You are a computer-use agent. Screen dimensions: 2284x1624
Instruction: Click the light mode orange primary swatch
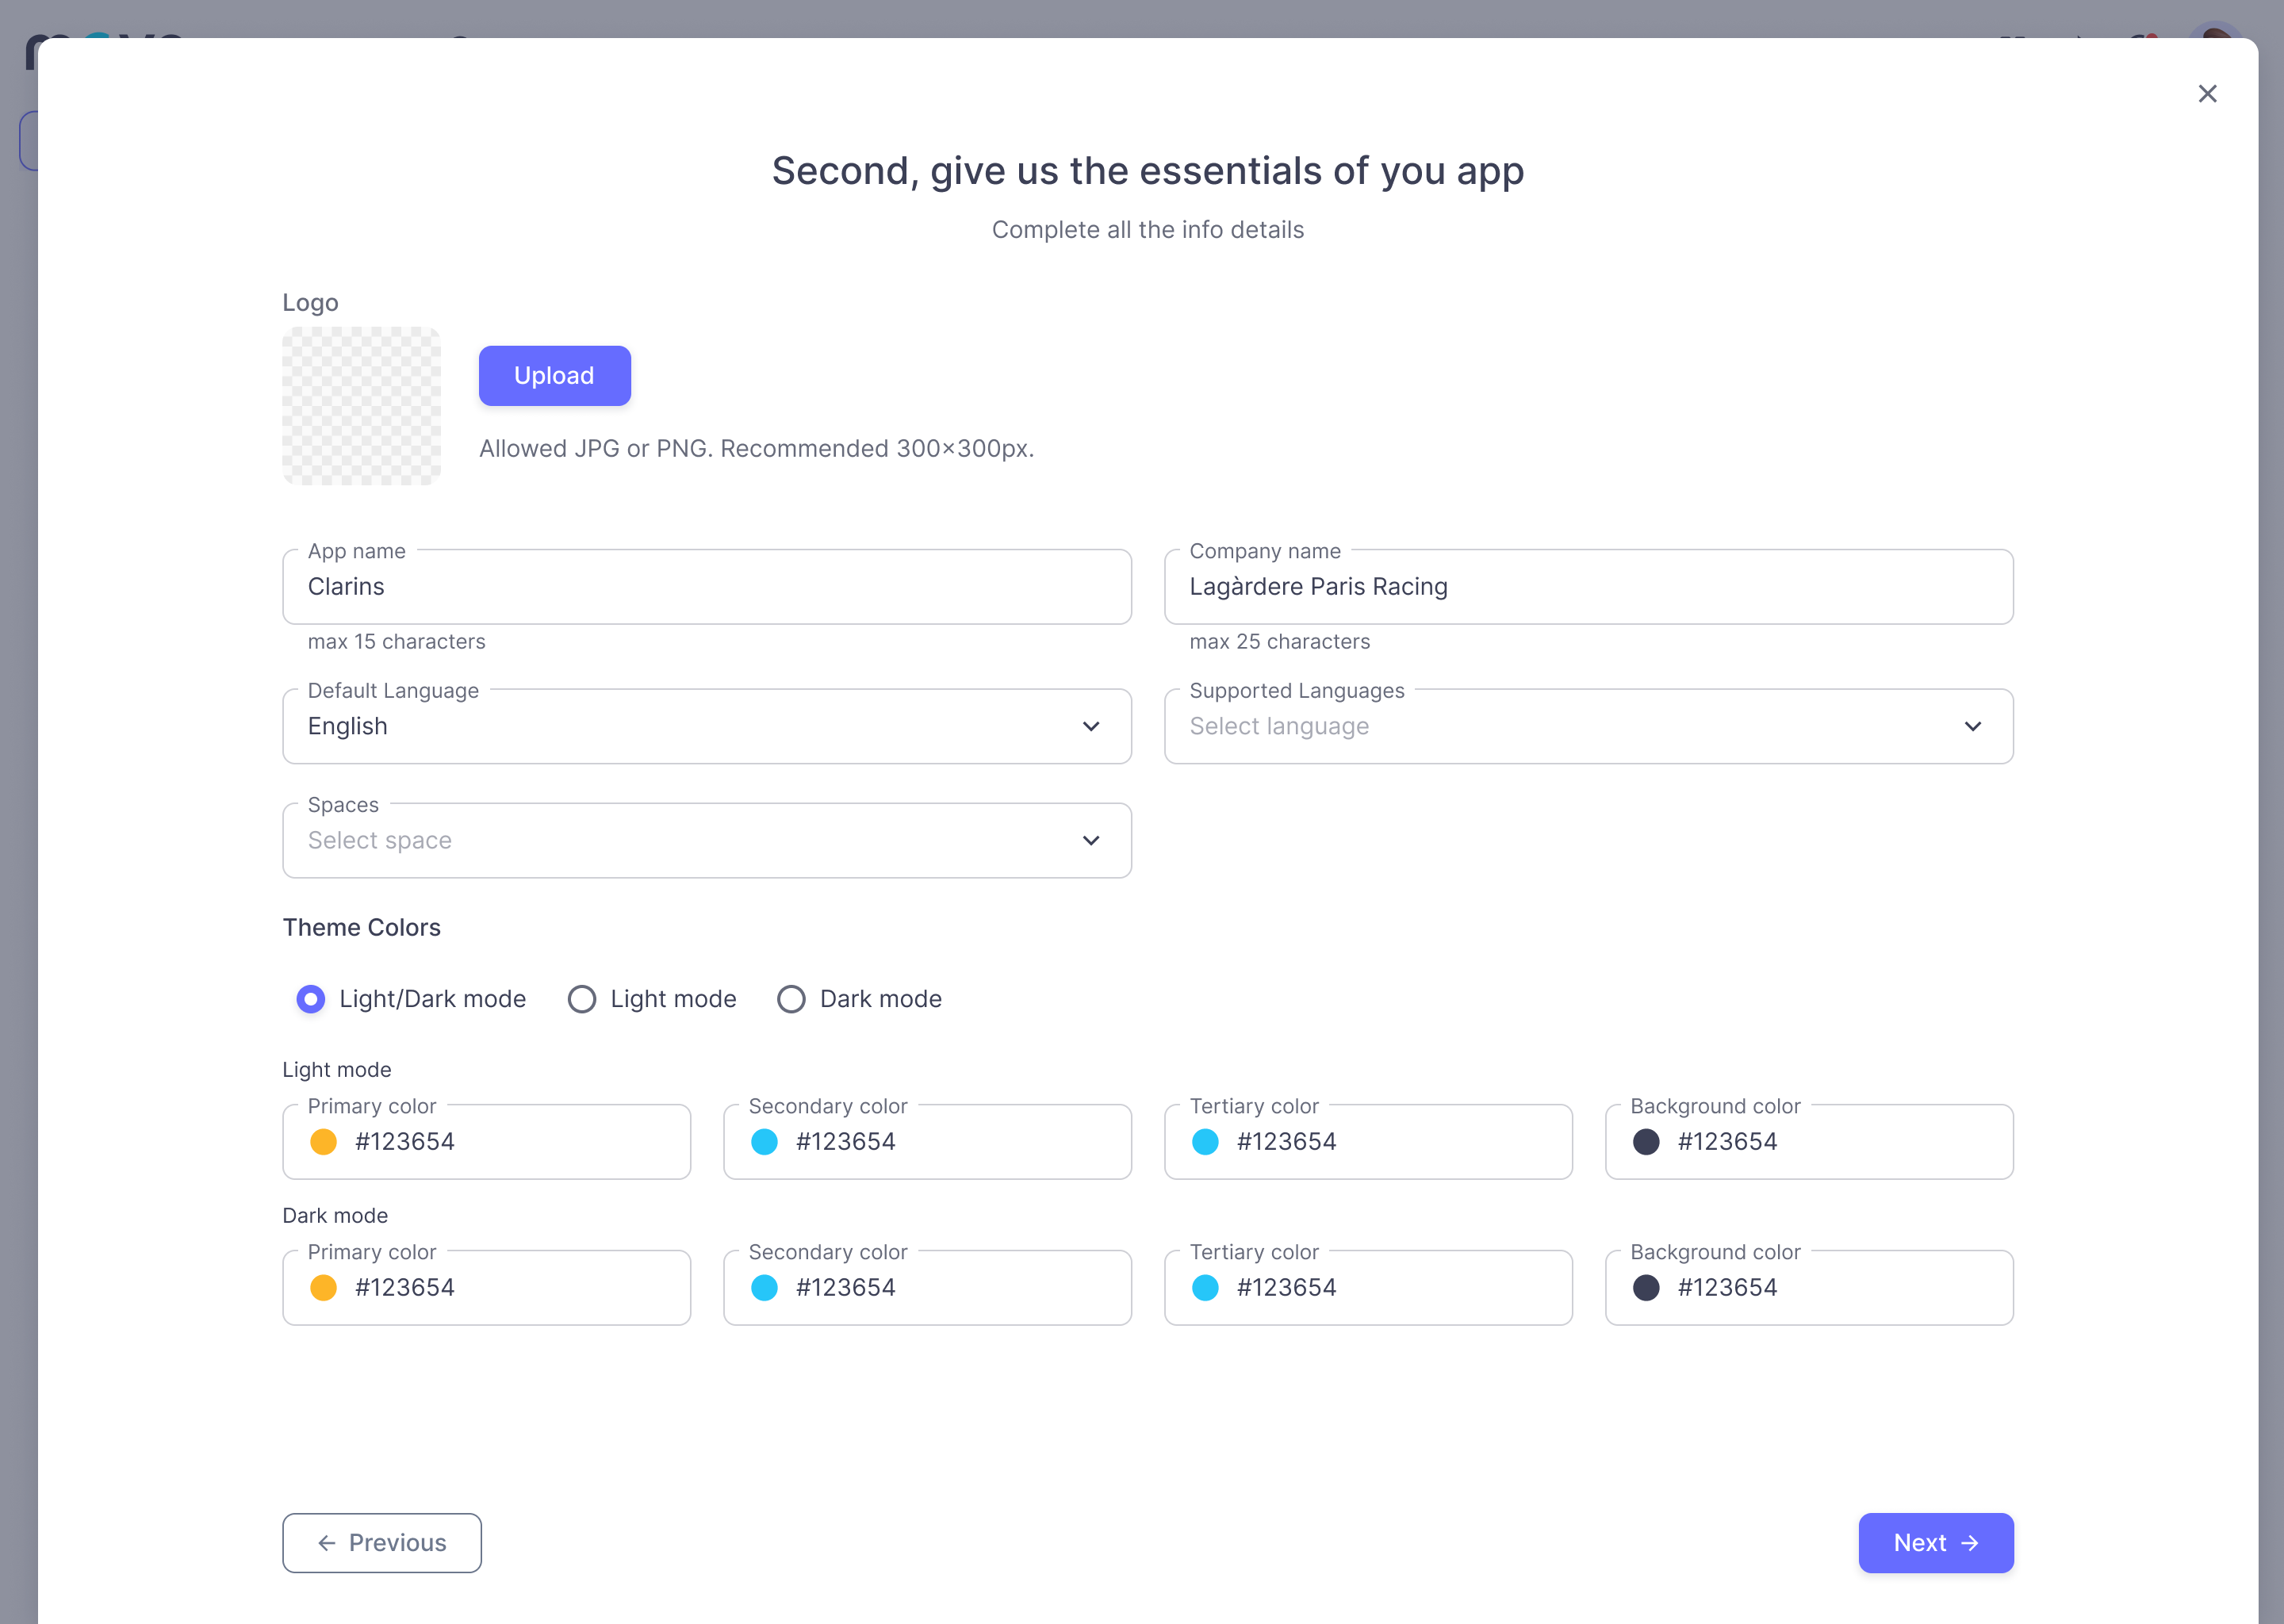point(323,1142)
